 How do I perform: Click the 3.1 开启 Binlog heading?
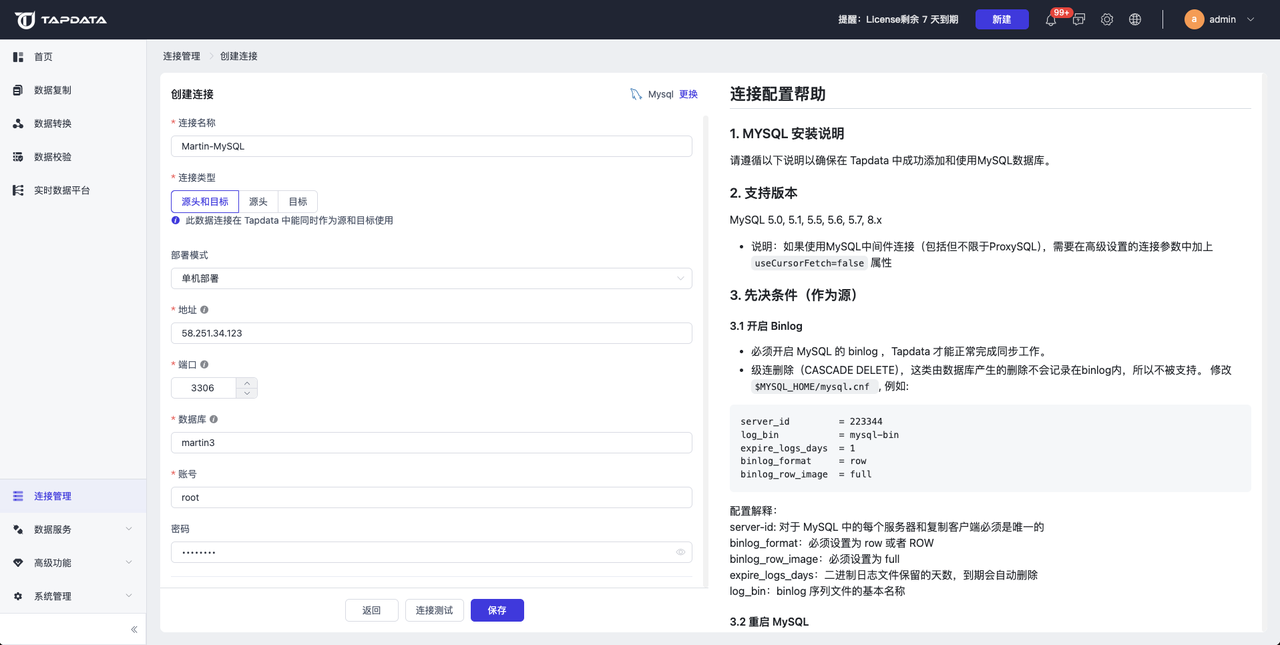pyautogui.click(x=766, y=326)
